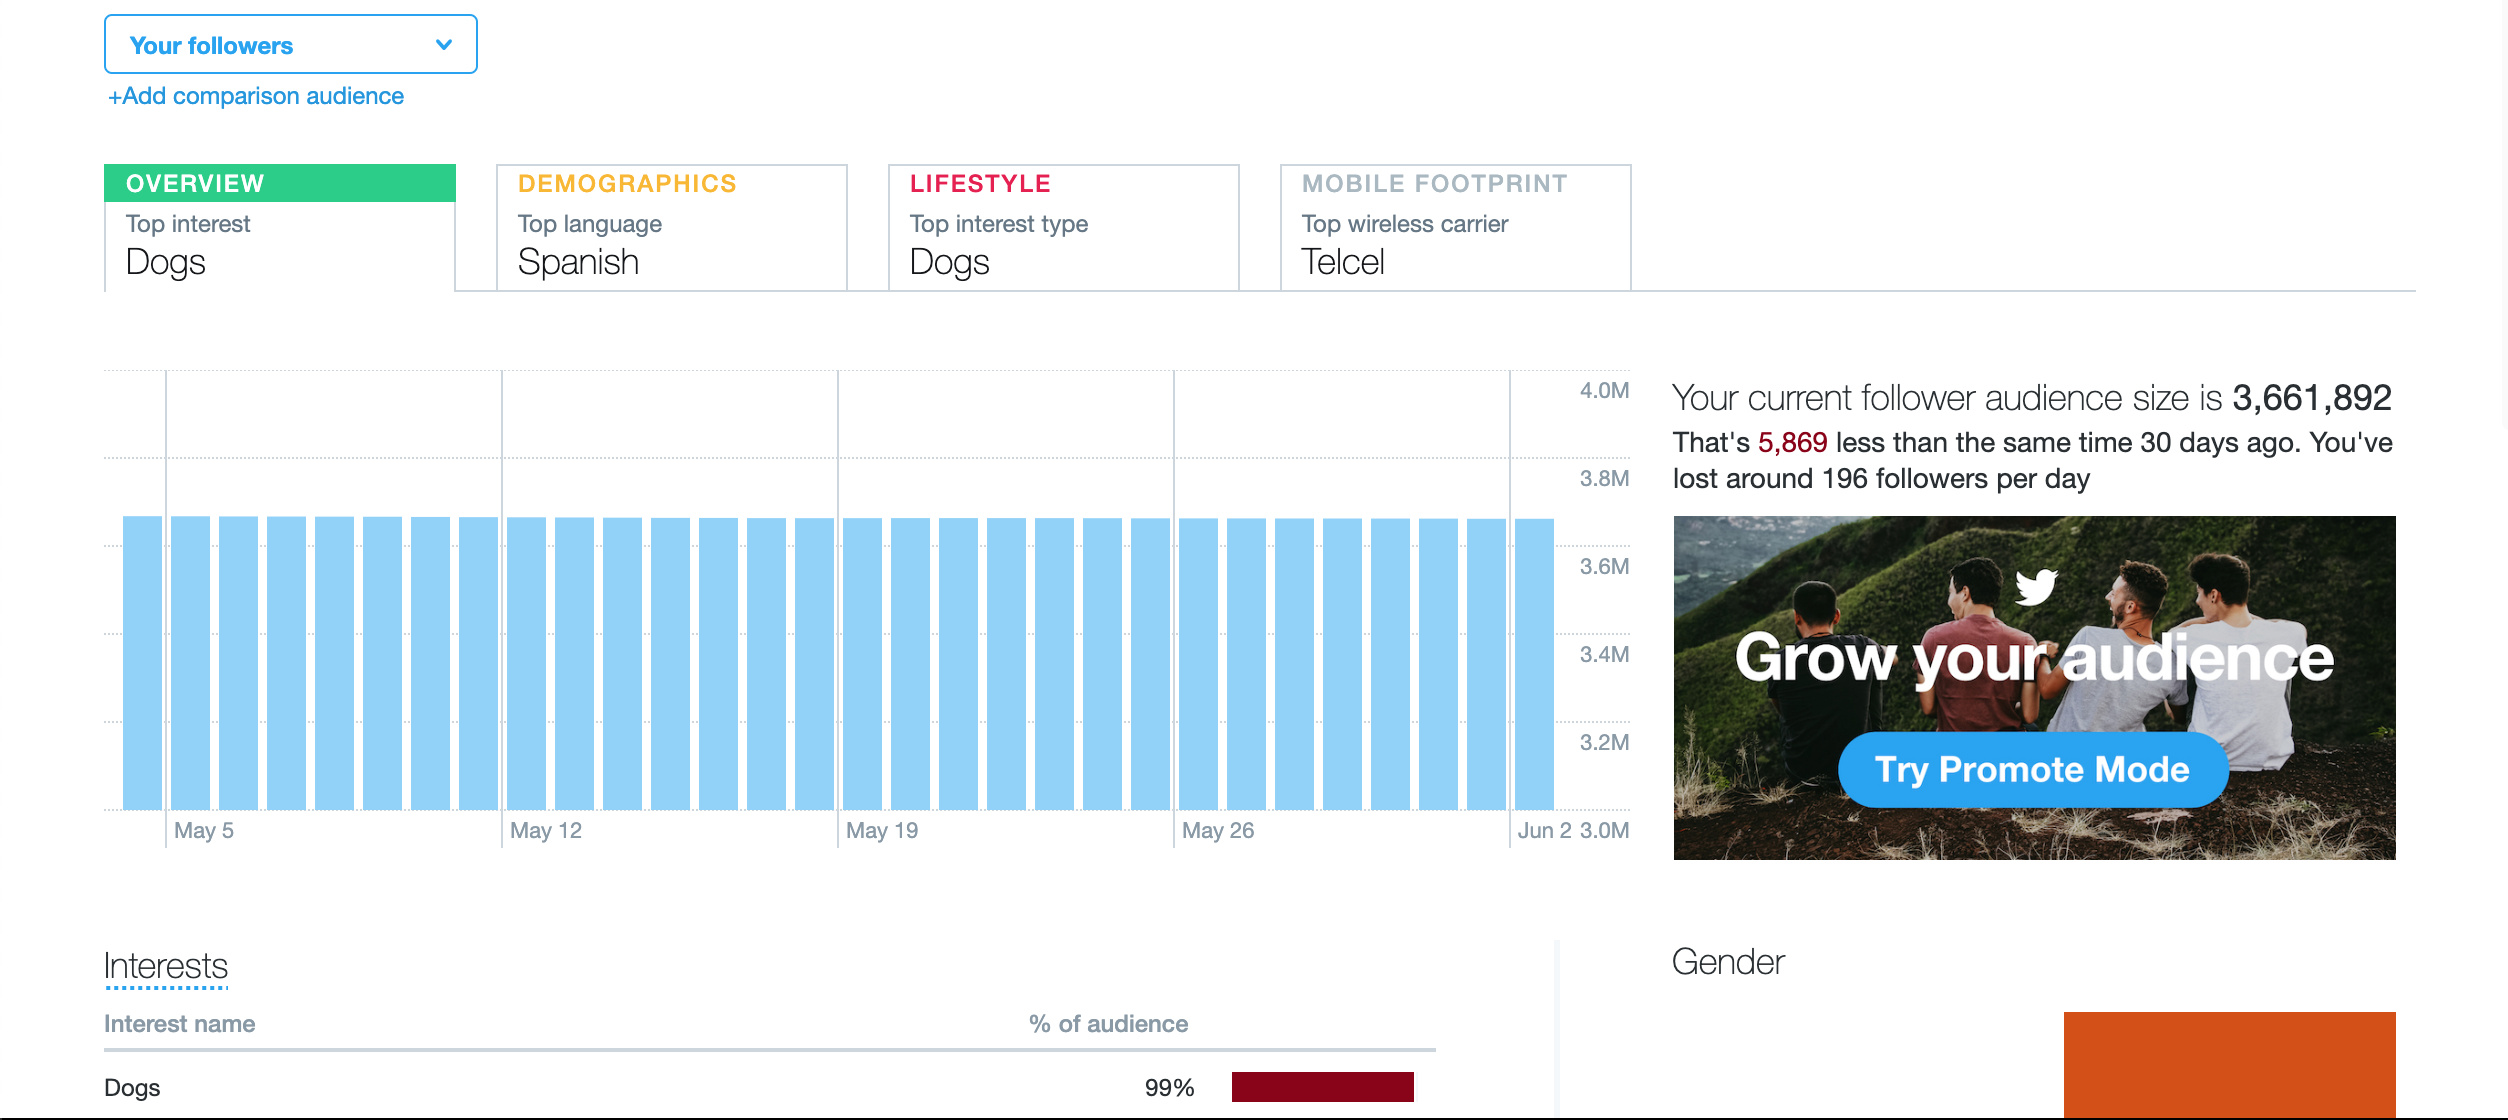Click the May 12 chart axis label
The width and height of the screenshot is (2508, 1120).
tap(546, 830)
